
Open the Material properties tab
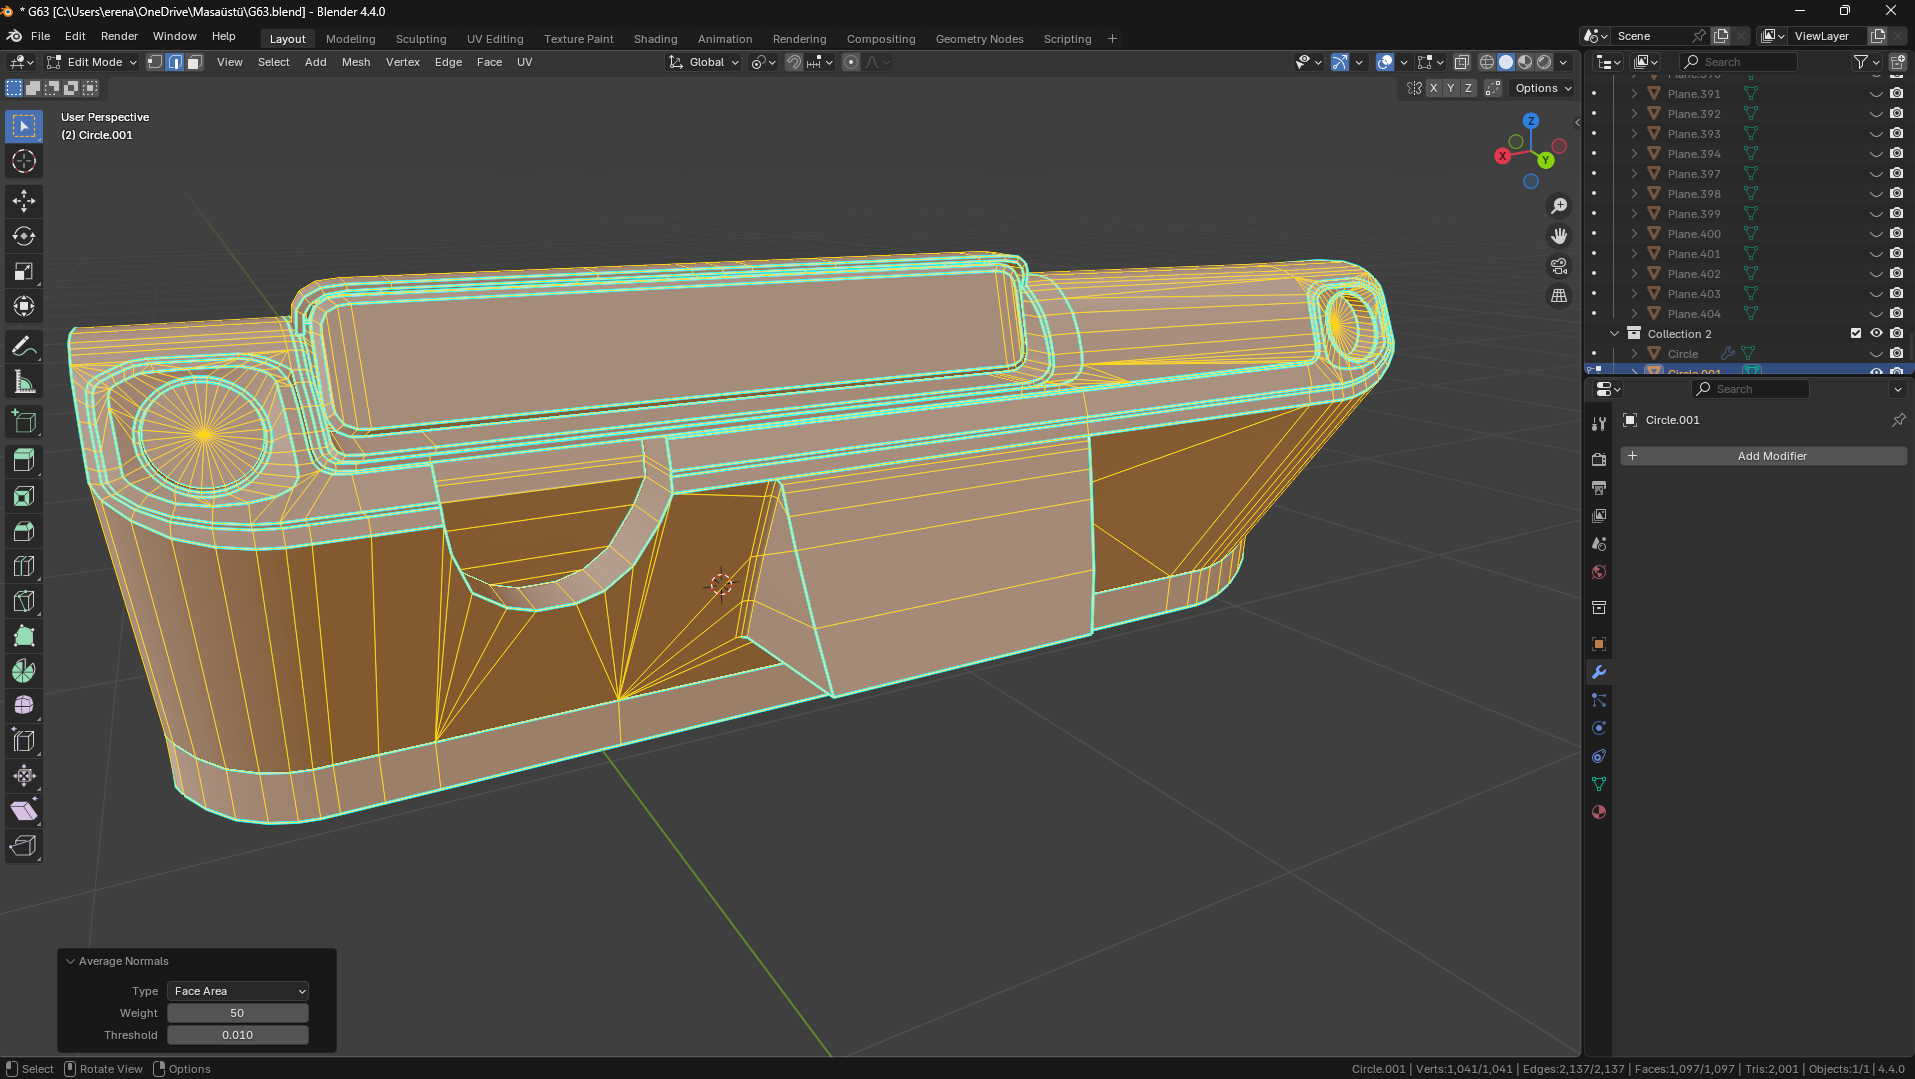tap(1598, 812)
